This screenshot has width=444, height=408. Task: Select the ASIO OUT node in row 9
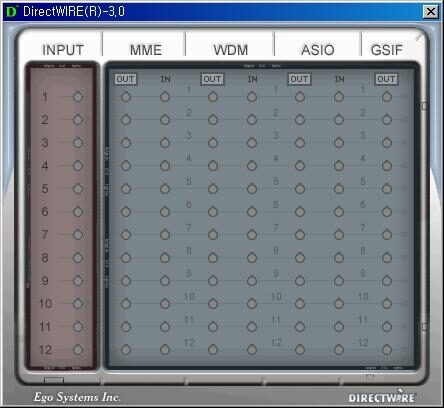click(x=300, y=281)
